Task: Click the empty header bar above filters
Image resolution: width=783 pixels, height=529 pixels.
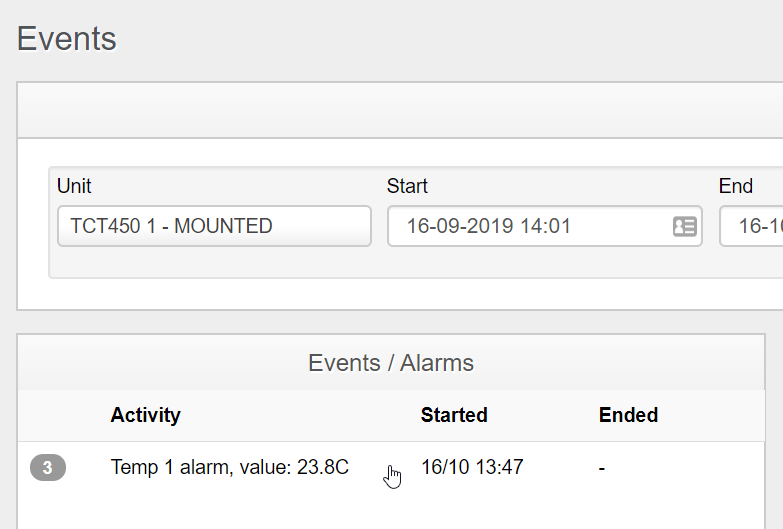Action: click(x=400, y=110)
